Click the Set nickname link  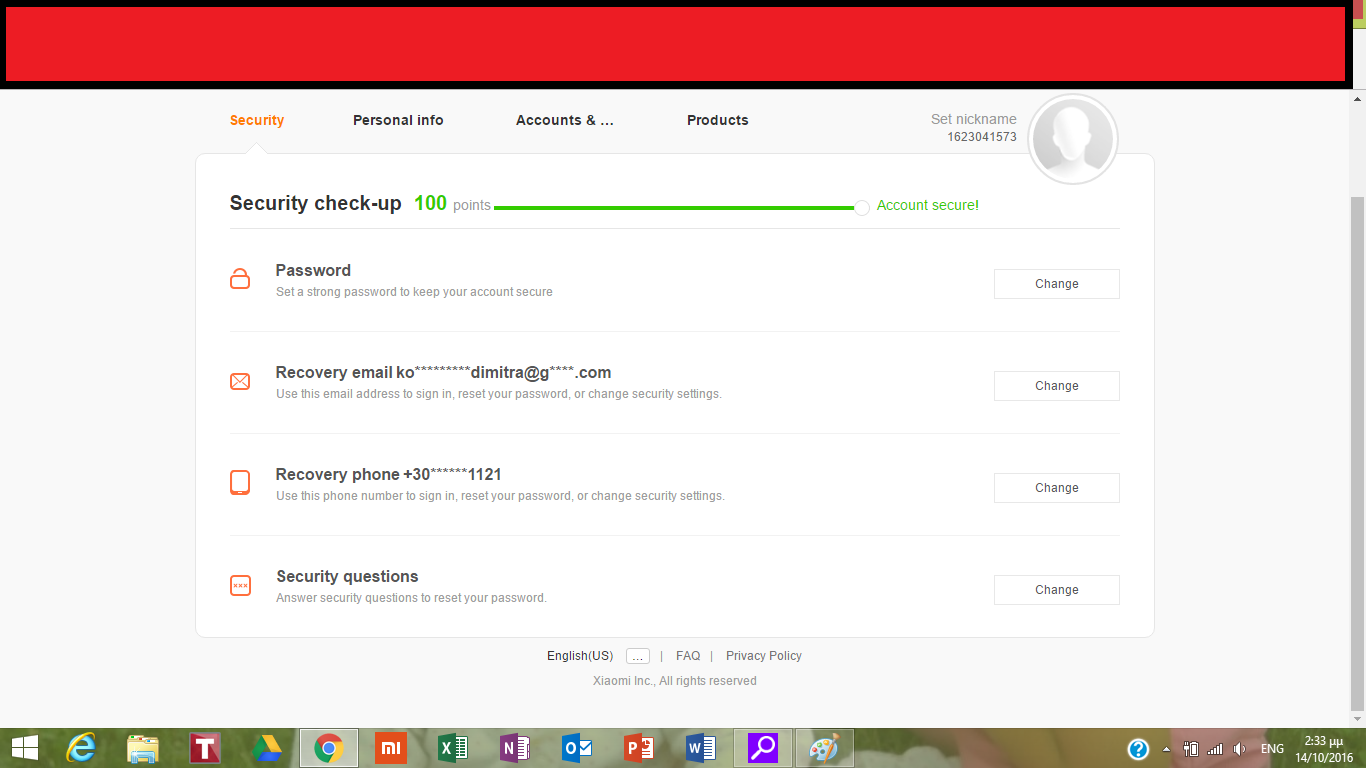[974, 119]
